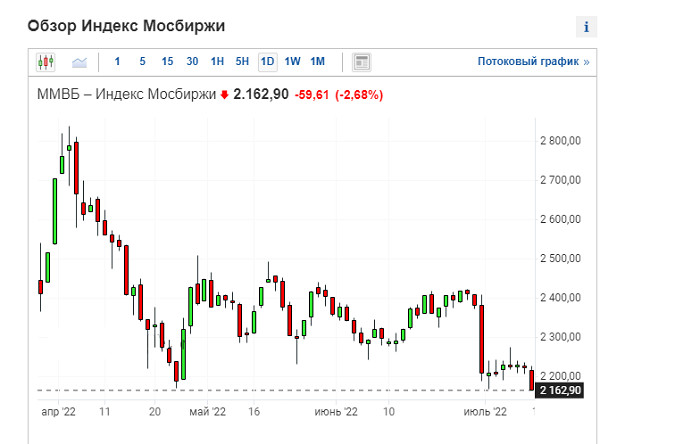Click the info icon beside the title

pos(586,26)
